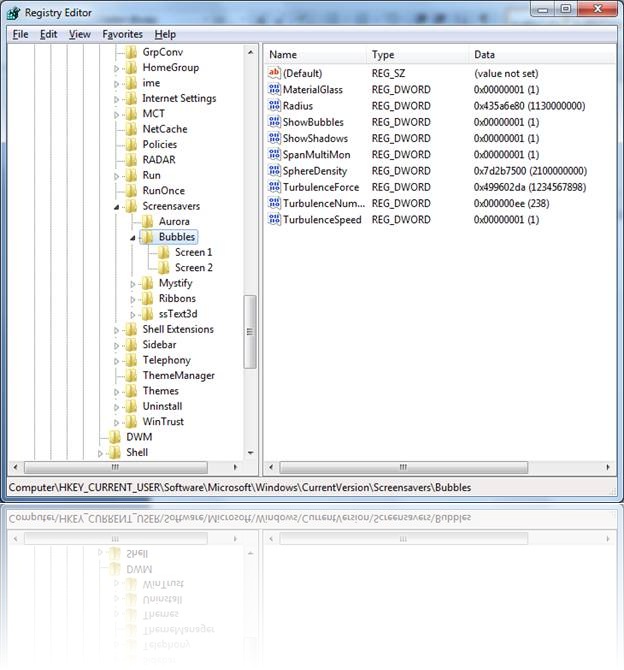Click the Mystify folder icon
This screenshot has width=624, height=670.
coord(147,283)
